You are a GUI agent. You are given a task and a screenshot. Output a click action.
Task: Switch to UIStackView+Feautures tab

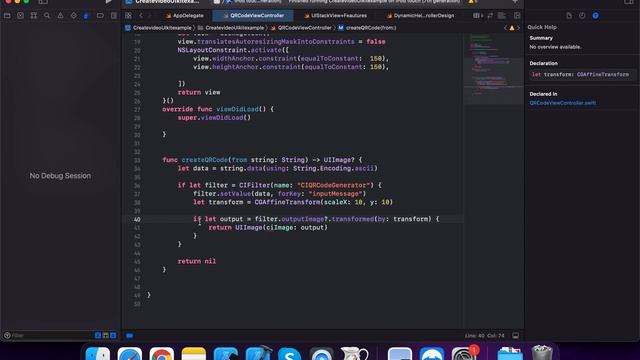[x=336, y=16]
